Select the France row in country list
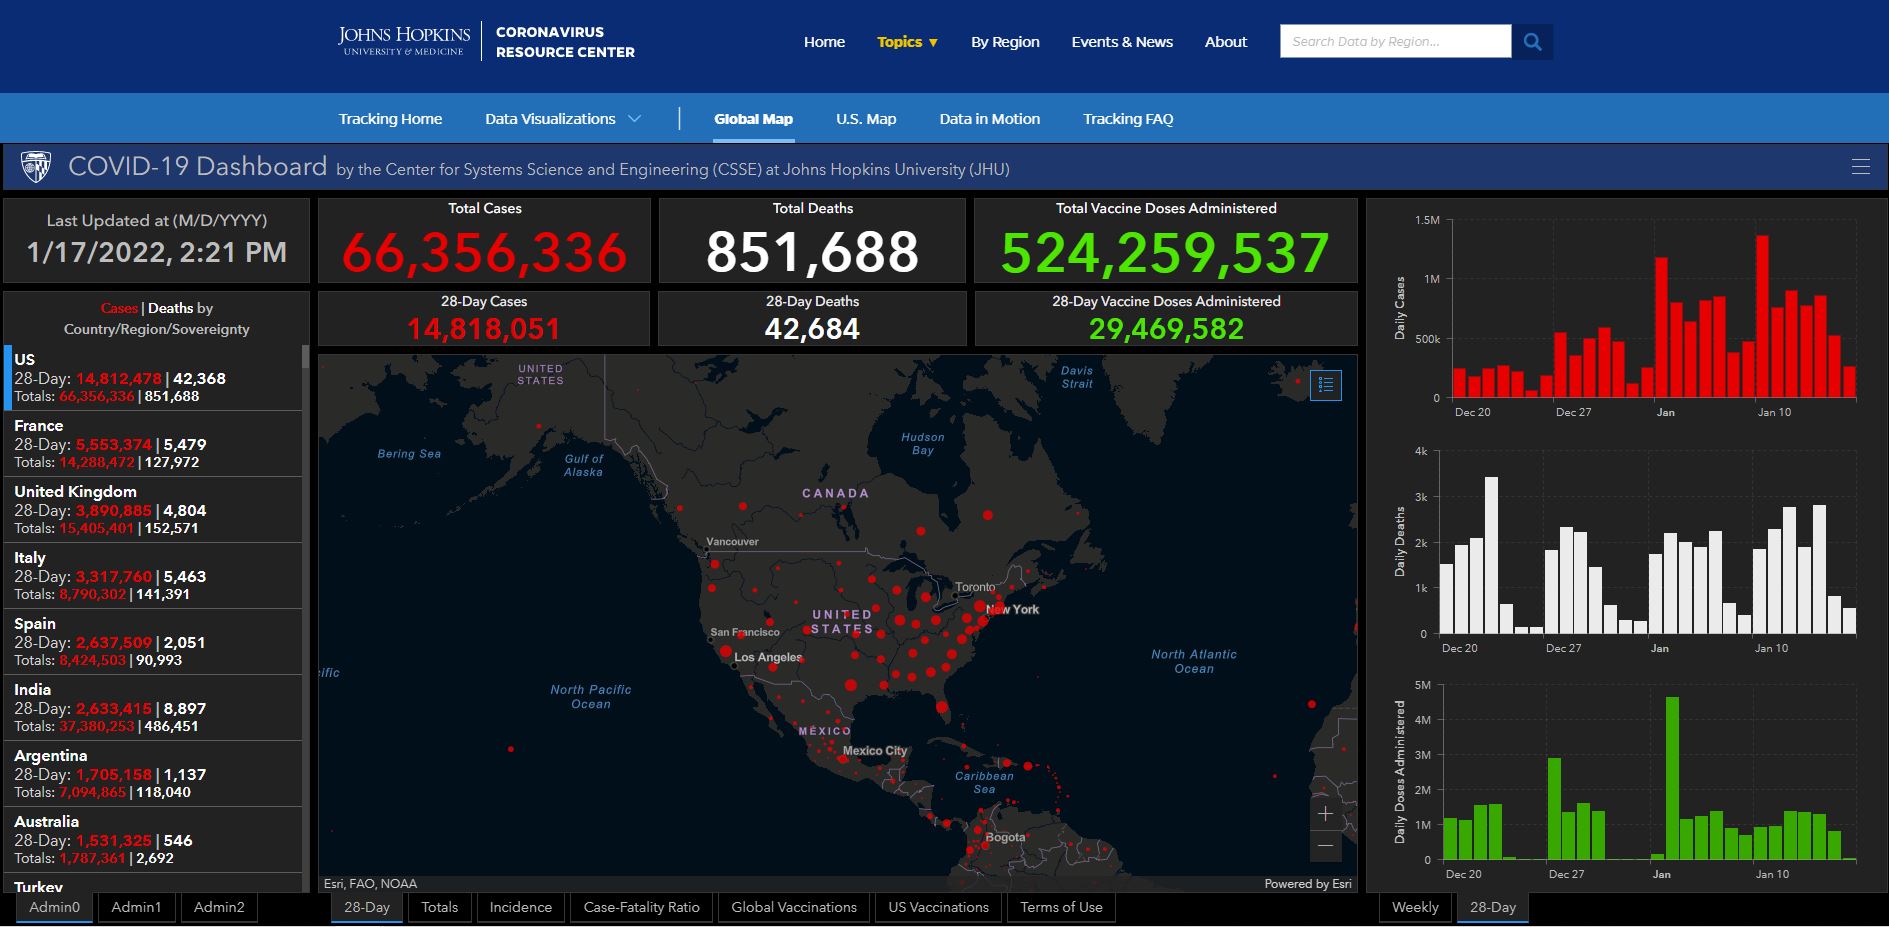 pos(155,444)
